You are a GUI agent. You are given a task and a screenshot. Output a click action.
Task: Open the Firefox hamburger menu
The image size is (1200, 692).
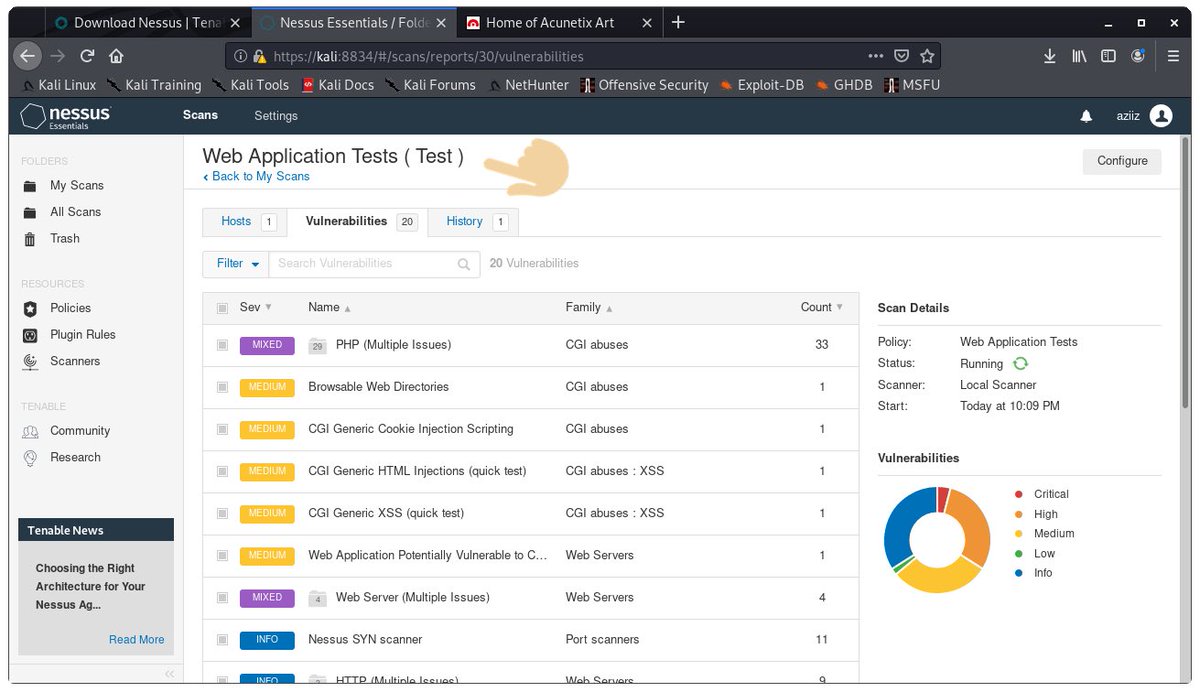tap(1173, 57)
